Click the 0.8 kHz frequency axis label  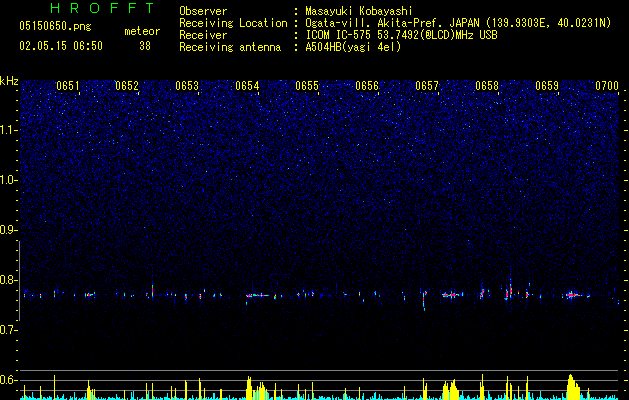click(x=9, y=280)
